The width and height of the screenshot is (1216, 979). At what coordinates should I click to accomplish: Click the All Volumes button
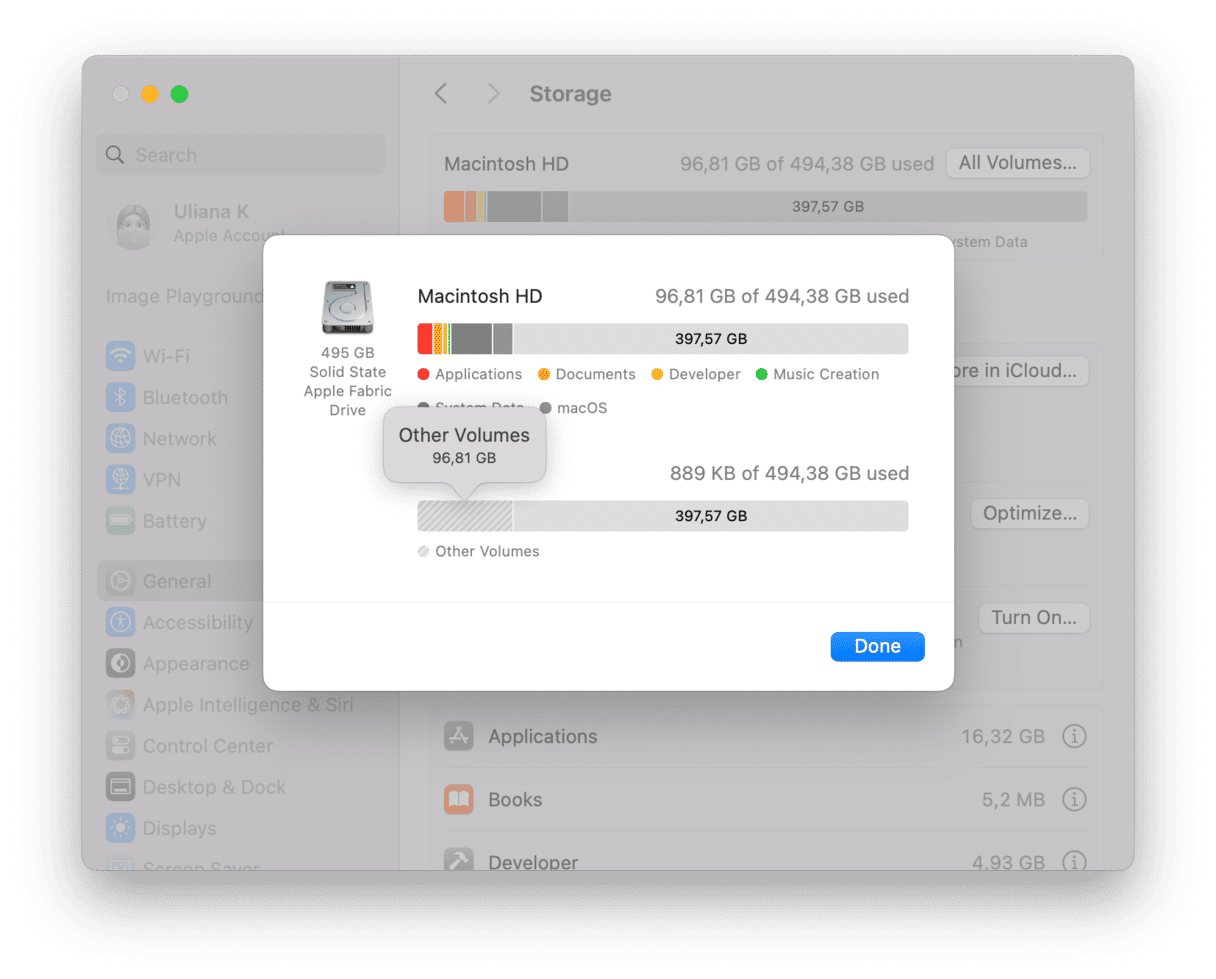point(1018,163)
